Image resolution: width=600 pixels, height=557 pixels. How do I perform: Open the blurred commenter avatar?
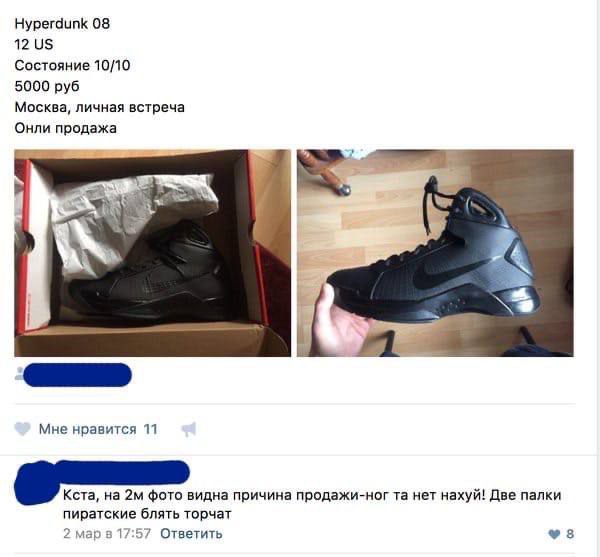coord(36,484)
